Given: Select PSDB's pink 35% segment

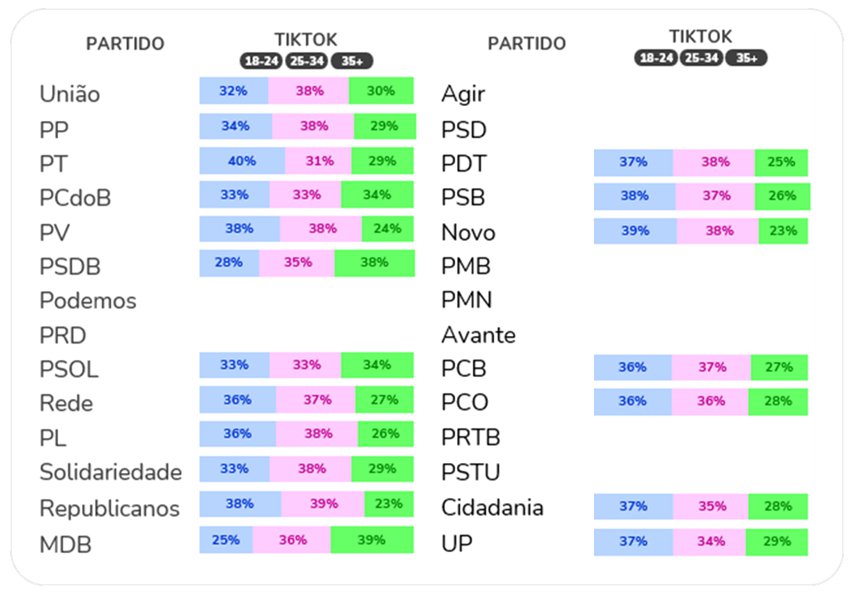Looking at the screenshot, I should tap(297, 263).
